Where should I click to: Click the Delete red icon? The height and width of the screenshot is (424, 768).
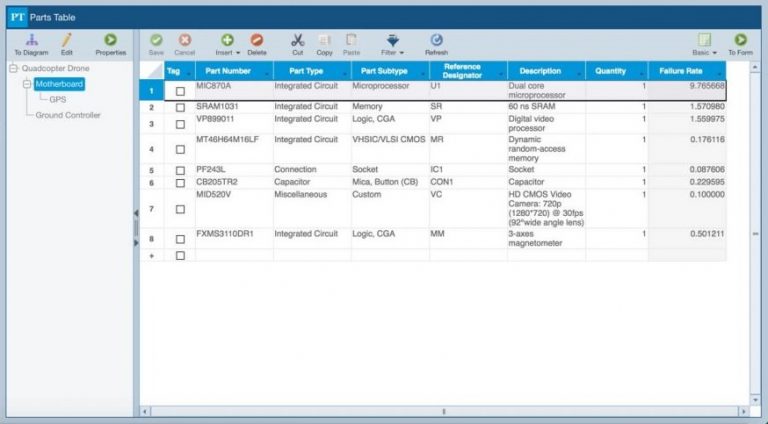pos(257,40)
